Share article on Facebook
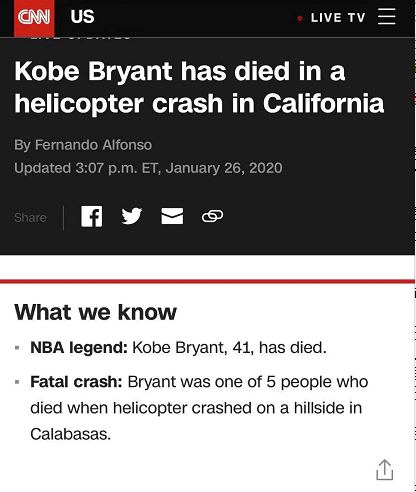 coord(92,216)
